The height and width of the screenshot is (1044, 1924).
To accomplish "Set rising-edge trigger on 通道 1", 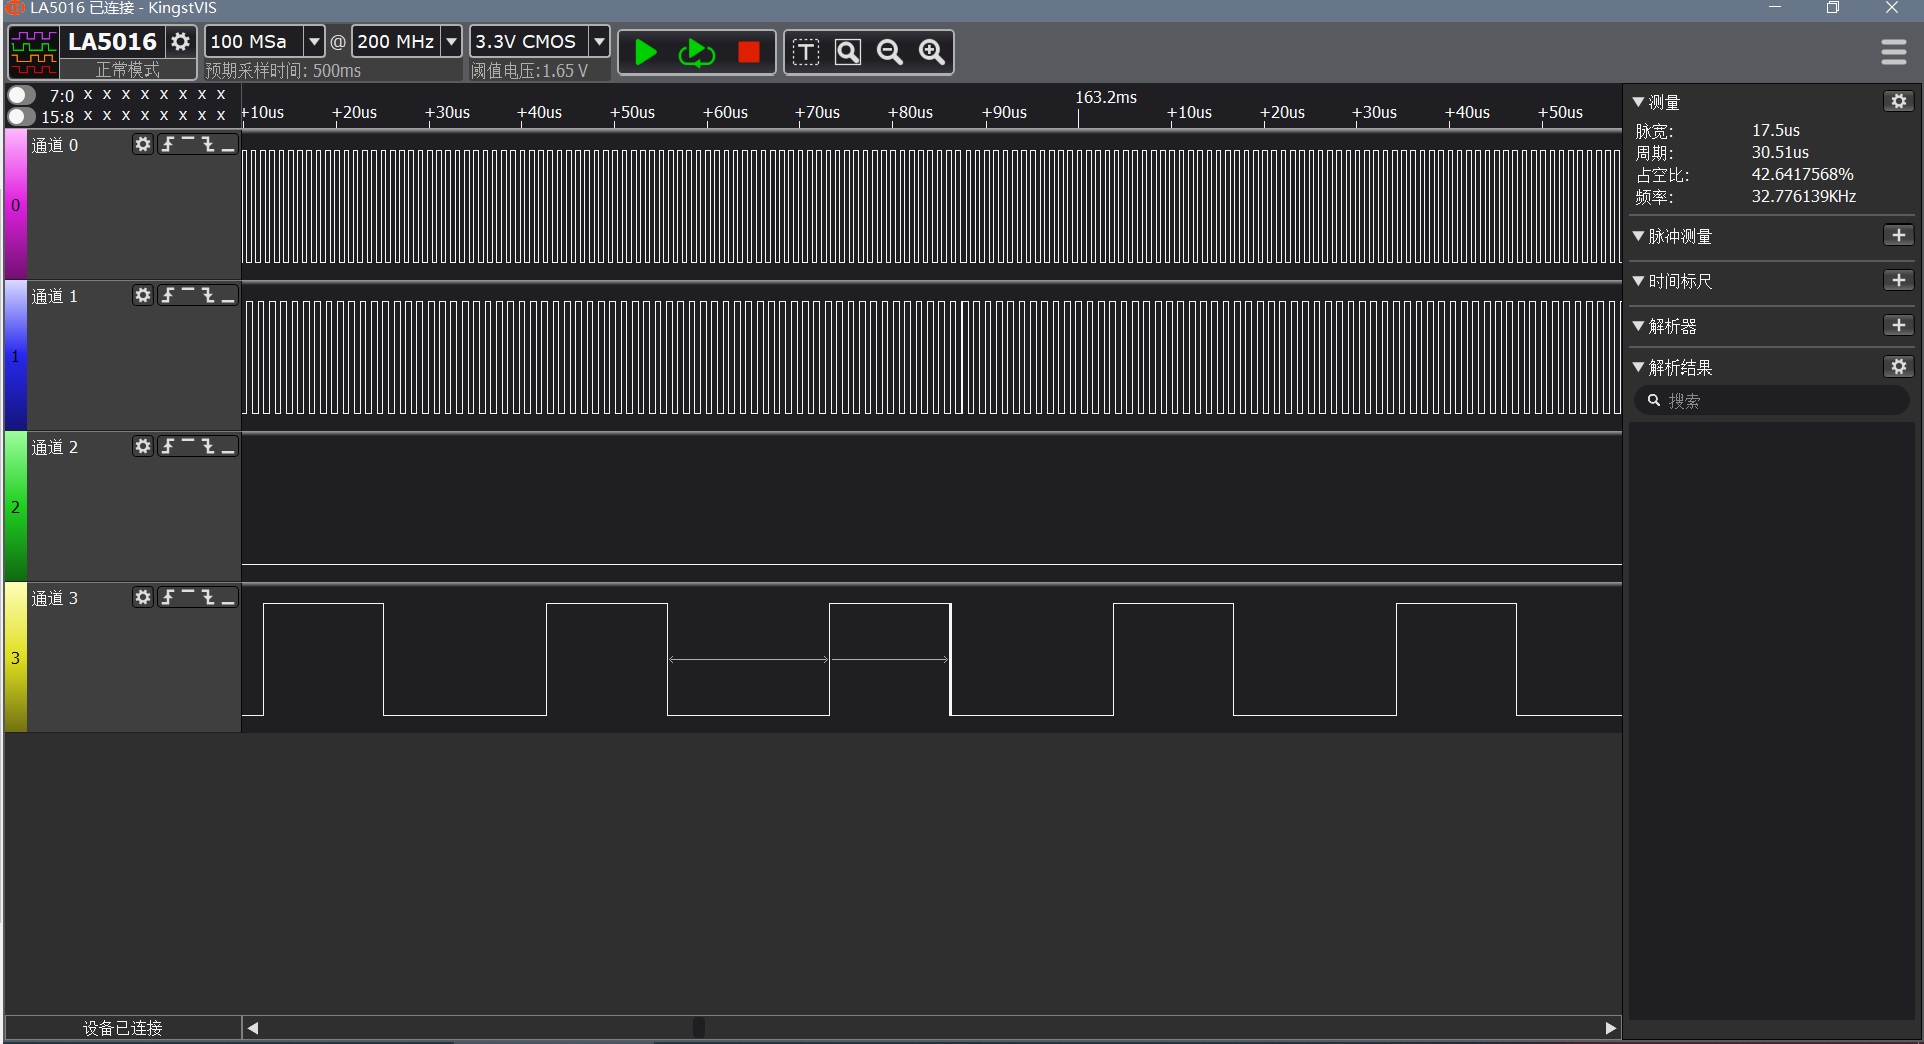I will (x=168, y=296).
